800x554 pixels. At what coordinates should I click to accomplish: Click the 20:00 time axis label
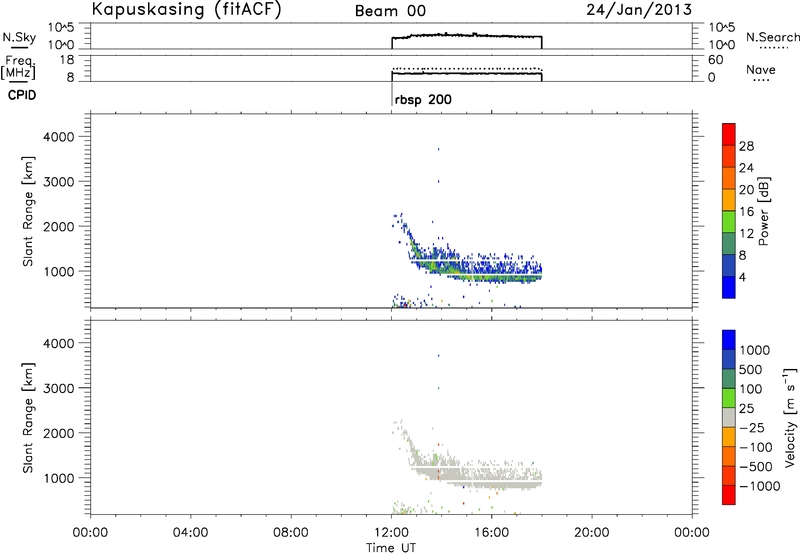[x=592, y=533]
